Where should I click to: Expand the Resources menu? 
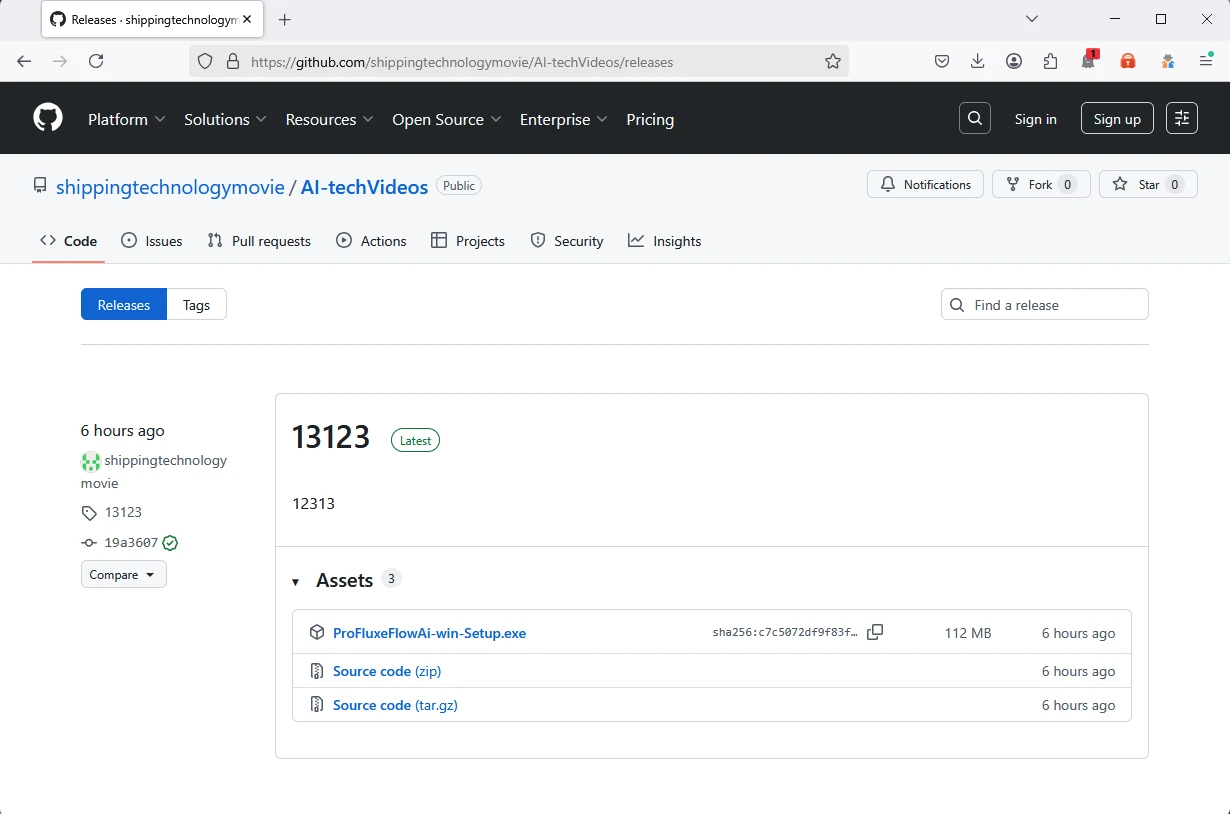click(330, 119)
